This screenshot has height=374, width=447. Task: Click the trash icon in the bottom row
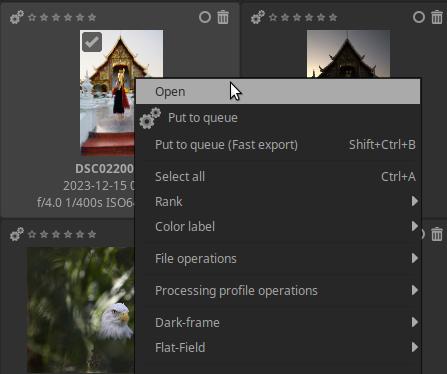click(437, 234)
